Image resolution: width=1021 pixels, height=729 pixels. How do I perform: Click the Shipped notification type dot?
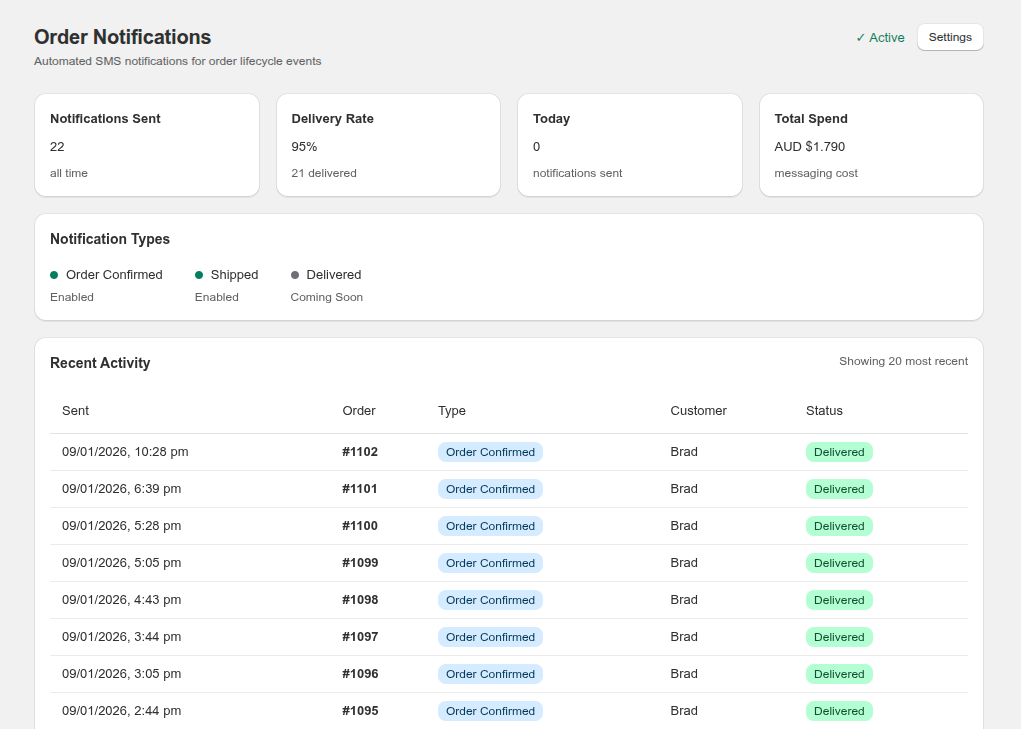198,274
